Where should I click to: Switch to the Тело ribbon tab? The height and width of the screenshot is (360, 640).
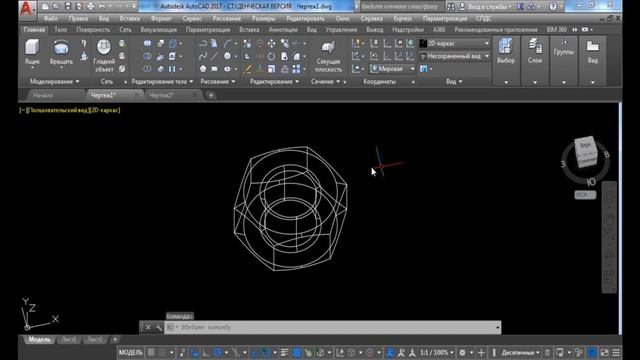pos(60,29)
